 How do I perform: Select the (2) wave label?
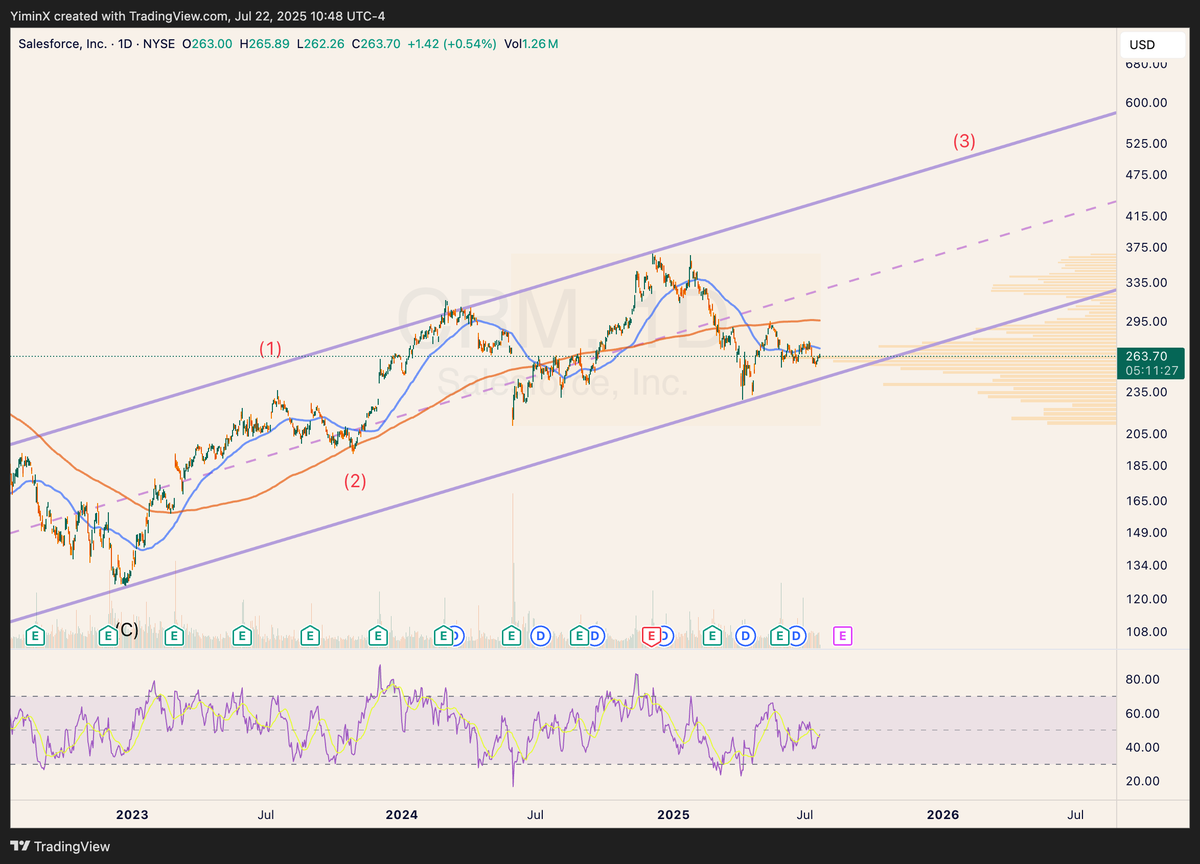tap(355, 480)
